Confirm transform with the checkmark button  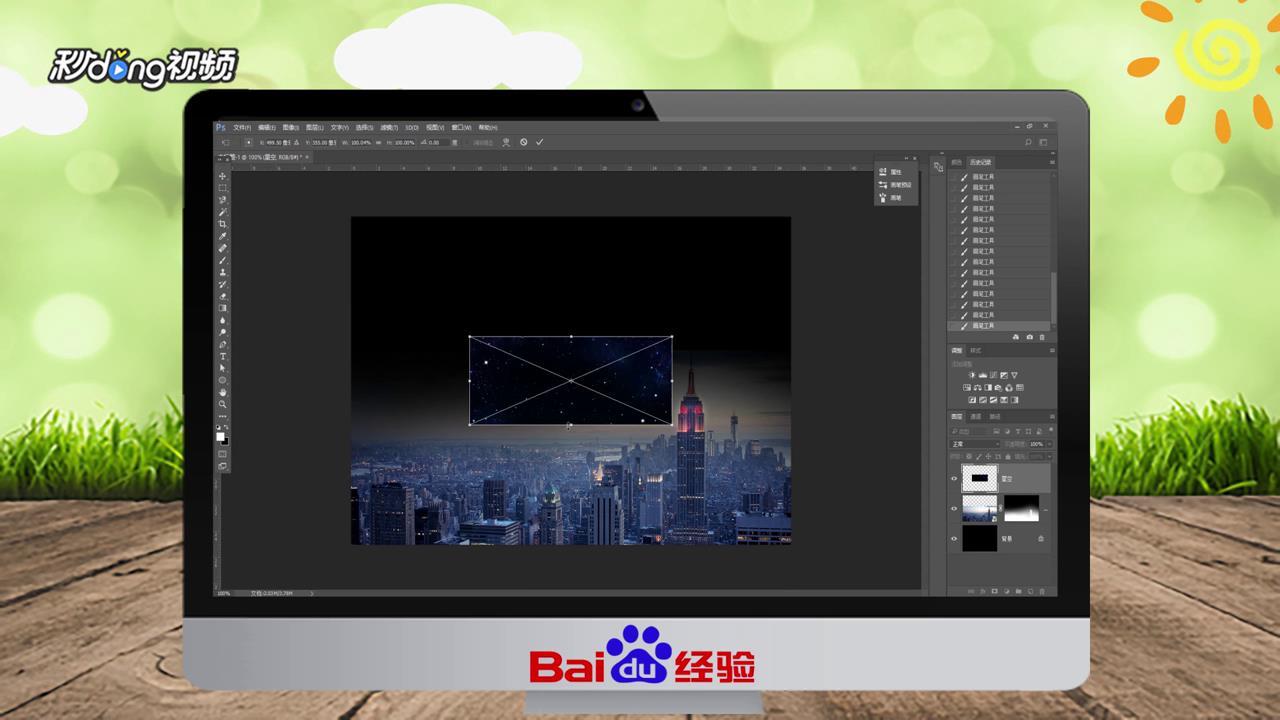[540, 141]
